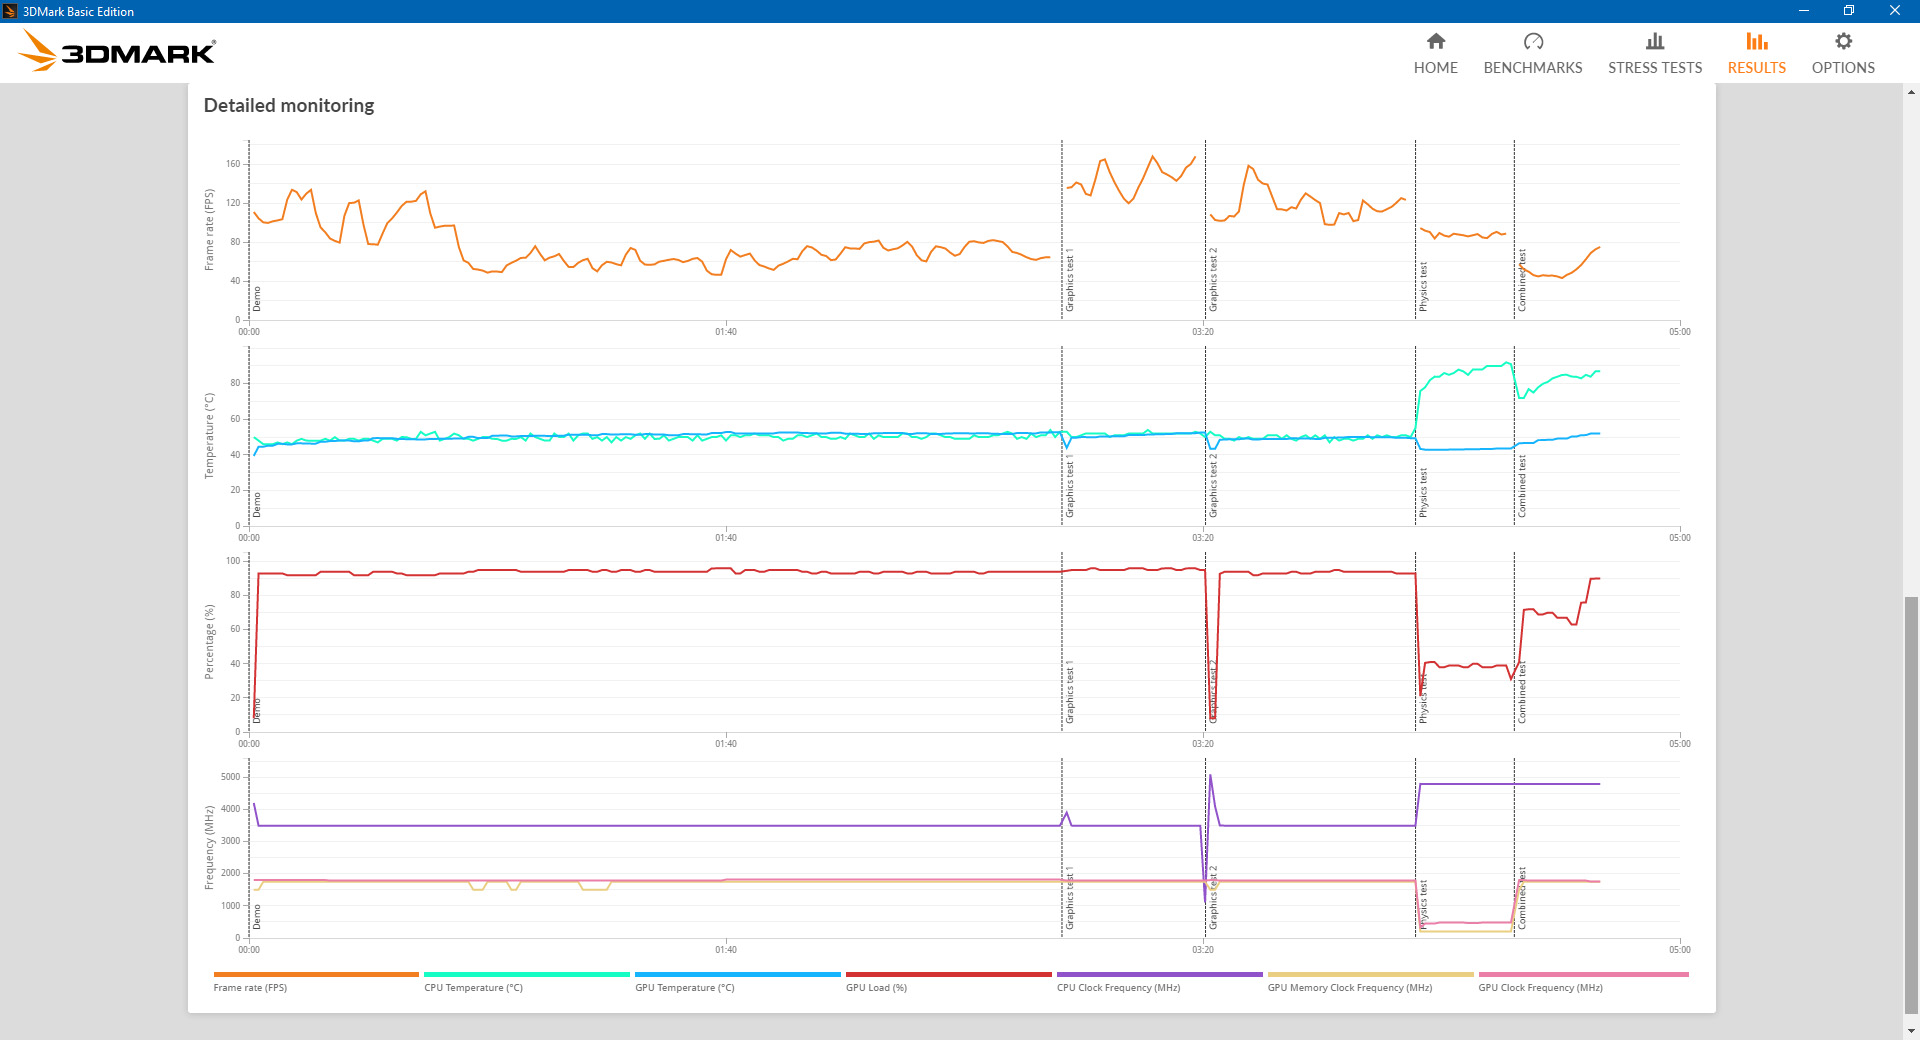1920x1040 pixels.
Task: Select the STRESS TESTS menu label
Action: [x=1655, y=68]
